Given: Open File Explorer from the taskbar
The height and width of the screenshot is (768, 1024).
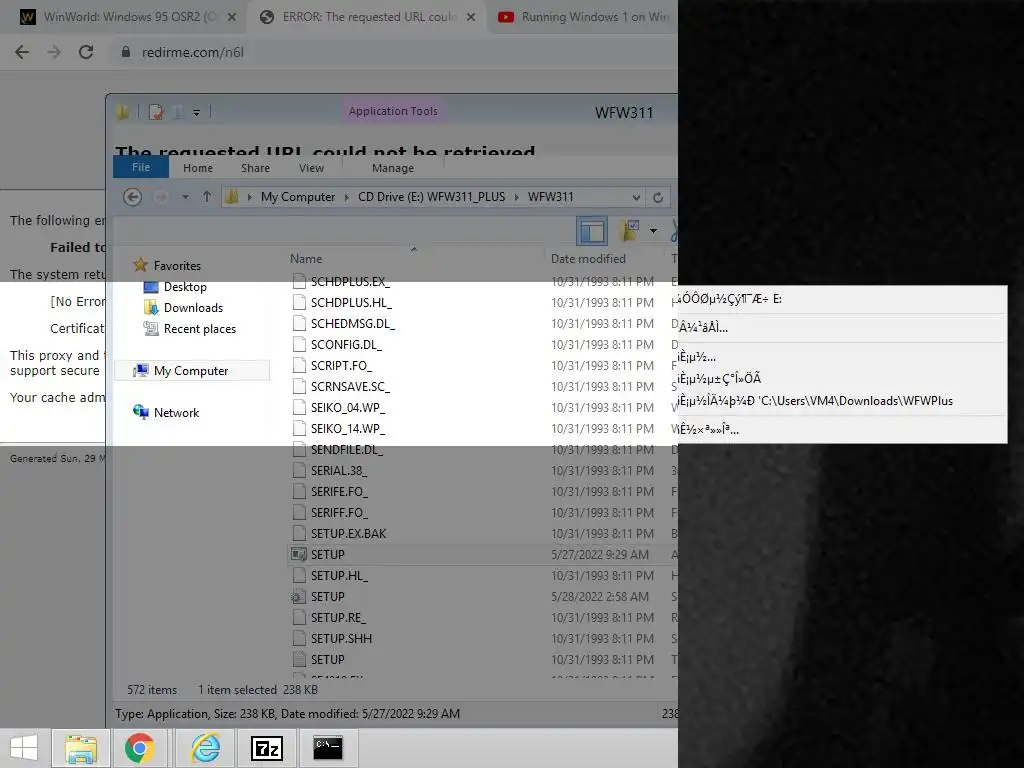Looking at the screenshot, I should 81,748.
